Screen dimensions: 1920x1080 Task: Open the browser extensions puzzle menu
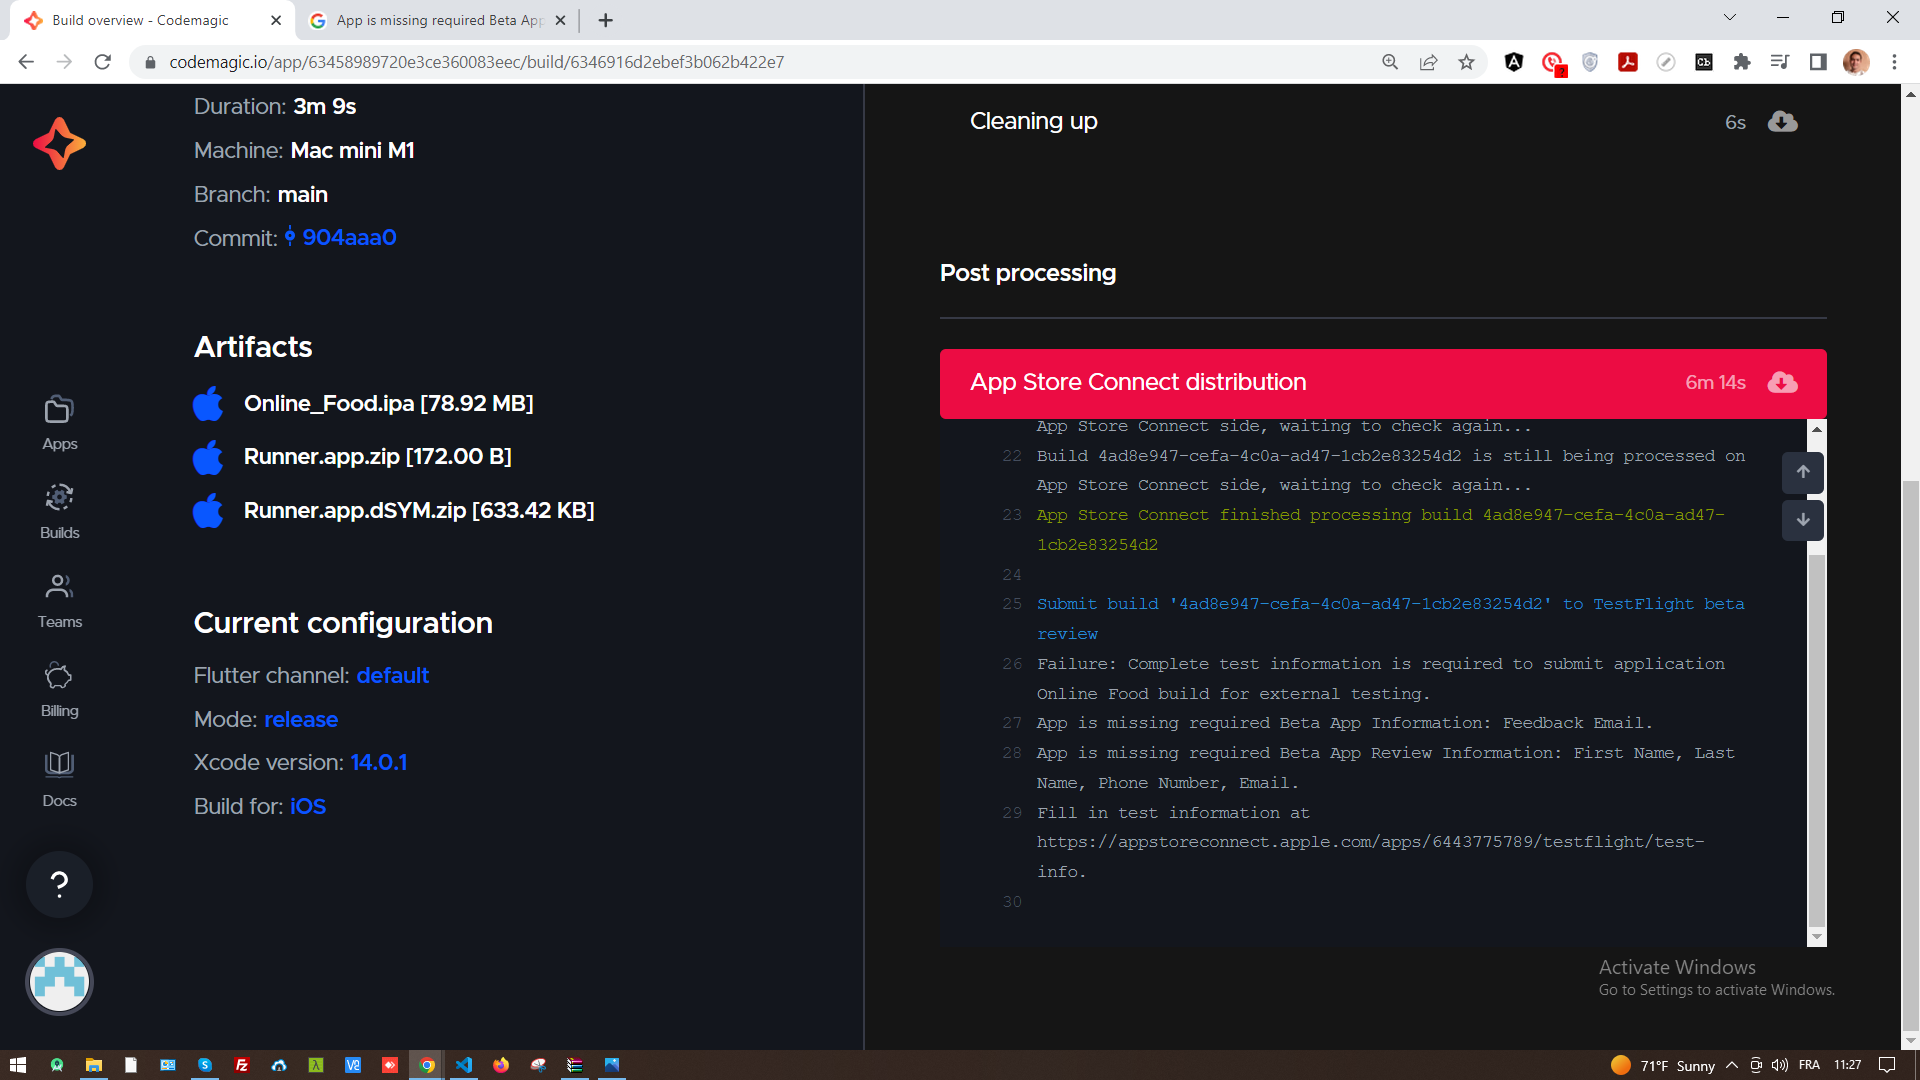click(x=1742, y=62)
